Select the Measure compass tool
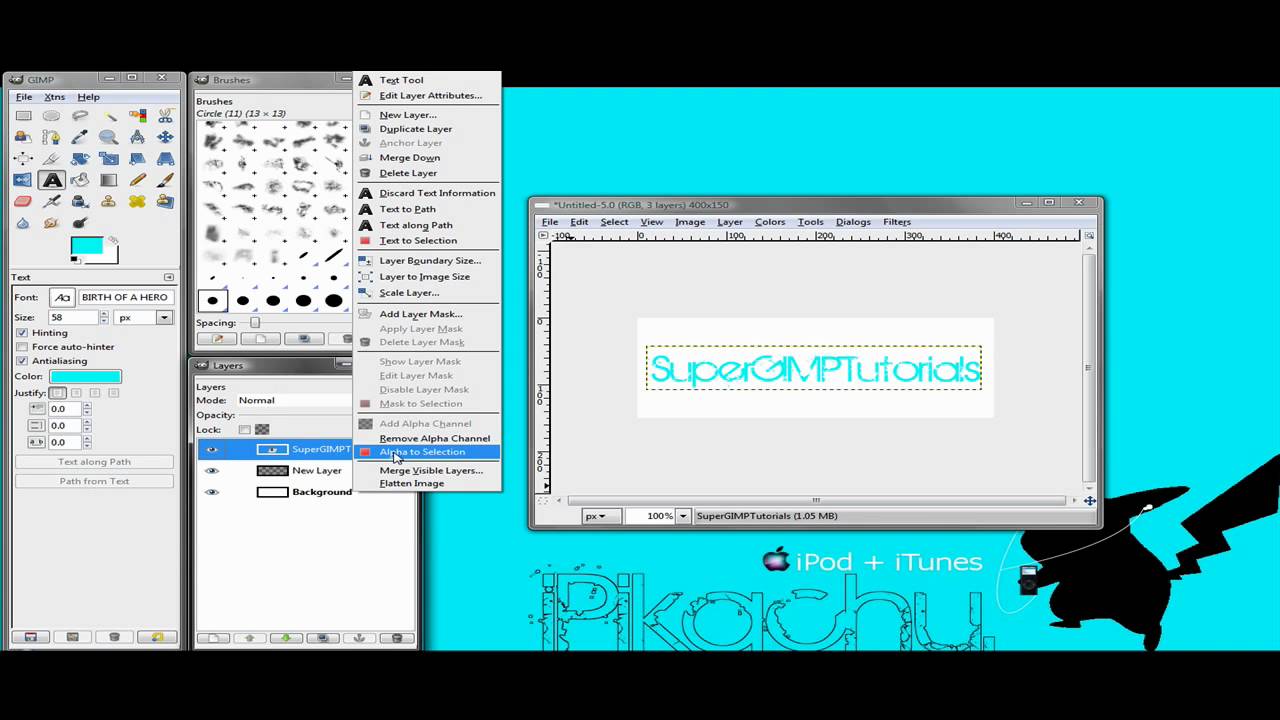 [137, 137]
